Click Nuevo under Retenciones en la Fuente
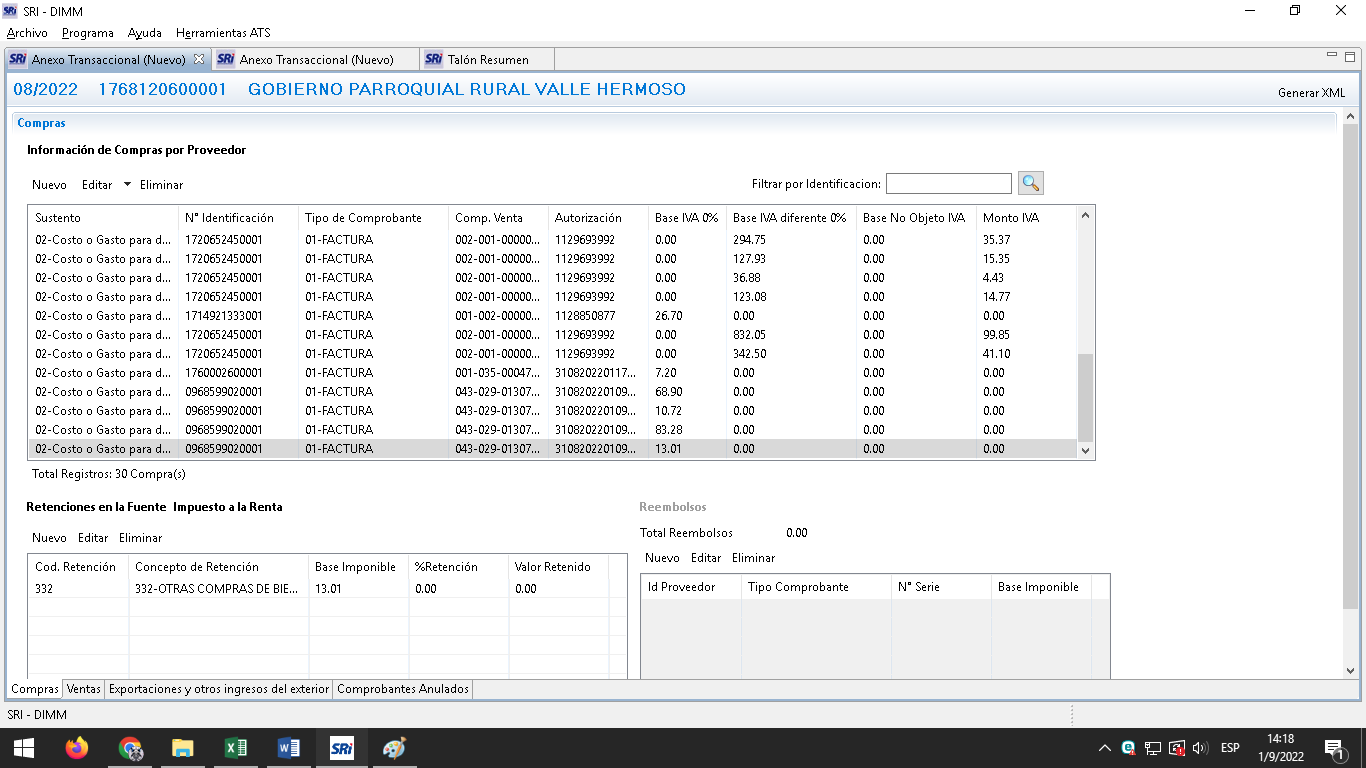The width and height of the screenshot is (1366, 768). click(x=49, y=538)
